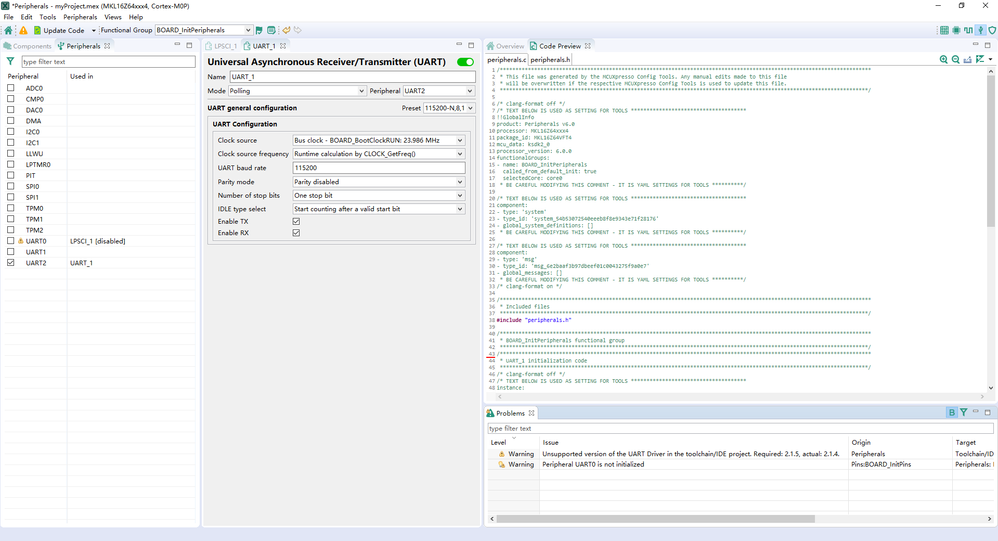Open the Code Preview view menu arrow
The height and width of the screenshot is (541, 998).
pos(990,59)
